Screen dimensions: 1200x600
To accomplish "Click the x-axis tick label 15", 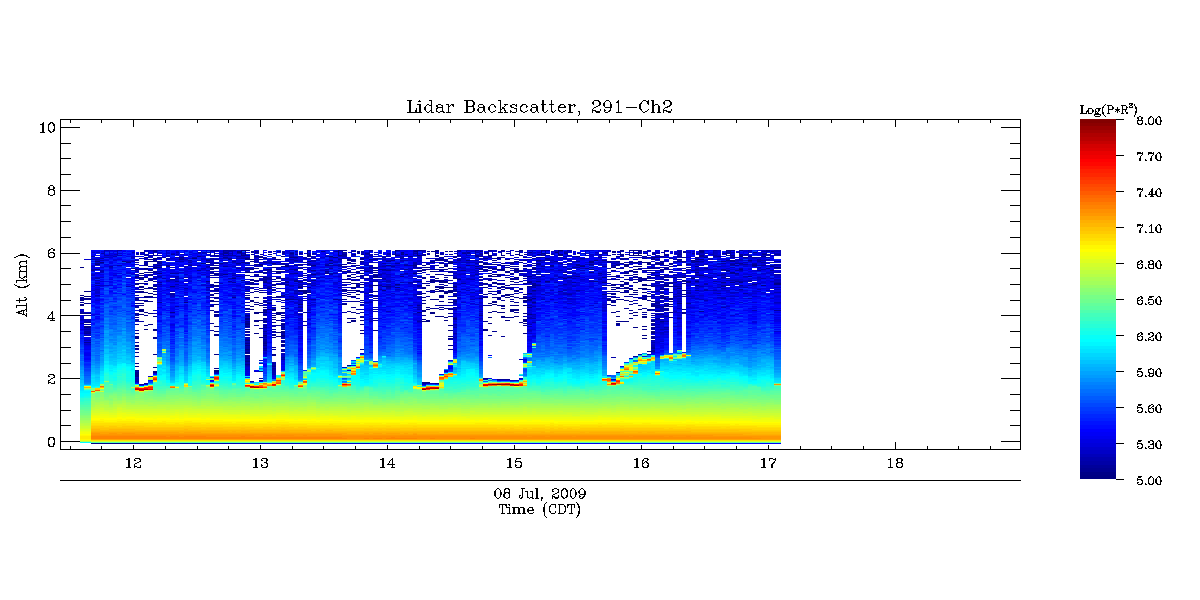I will (513, 463).
